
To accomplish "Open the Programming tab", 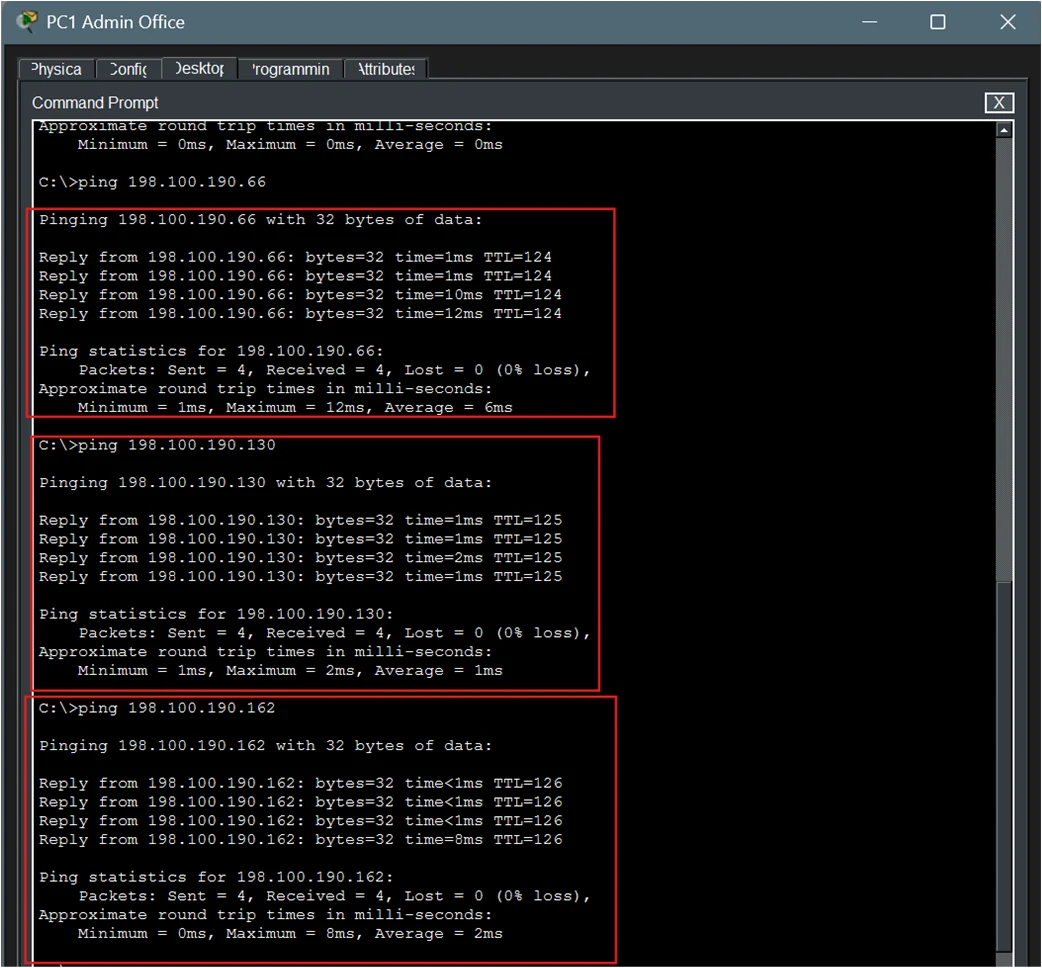I will [x=290, y=69].
